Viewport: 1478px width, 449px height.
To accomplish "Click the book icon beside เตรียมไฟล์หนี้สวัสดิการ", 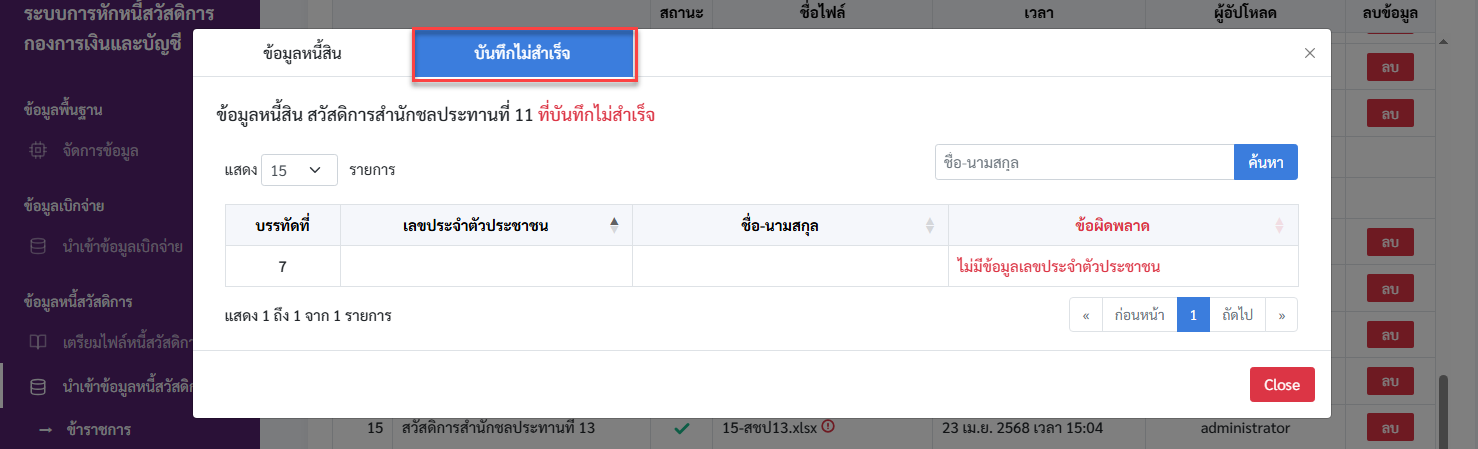I will click(37, 342).
